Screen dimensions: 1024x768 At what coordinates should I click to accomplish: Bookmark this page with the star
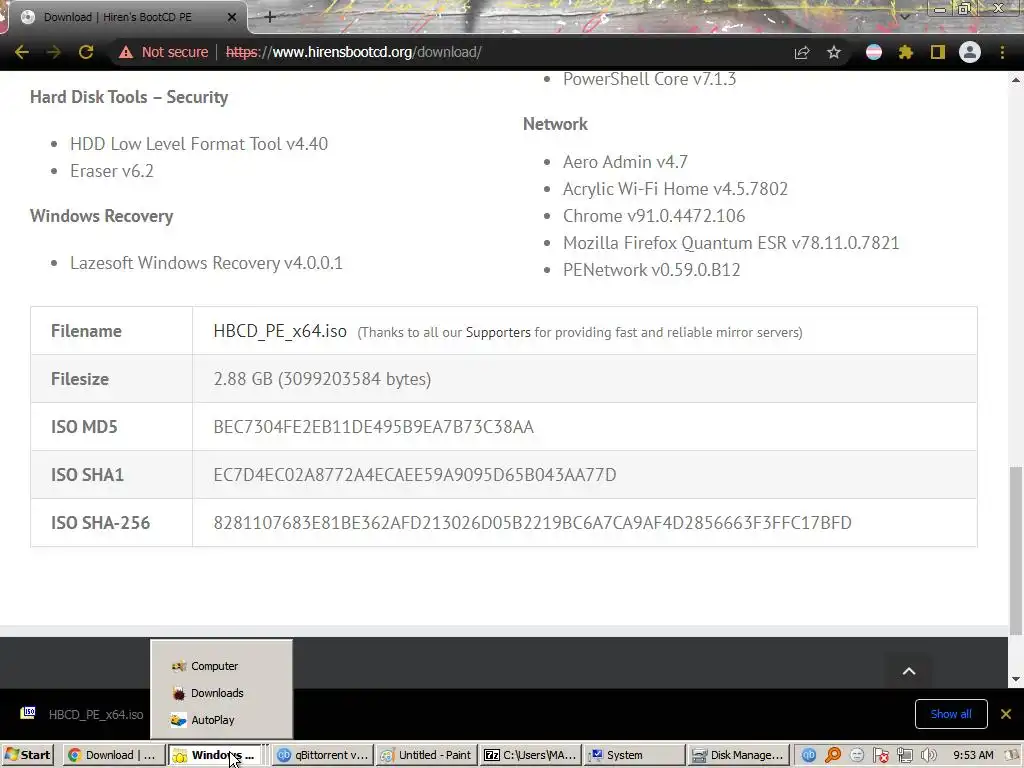tap(834, 52)
